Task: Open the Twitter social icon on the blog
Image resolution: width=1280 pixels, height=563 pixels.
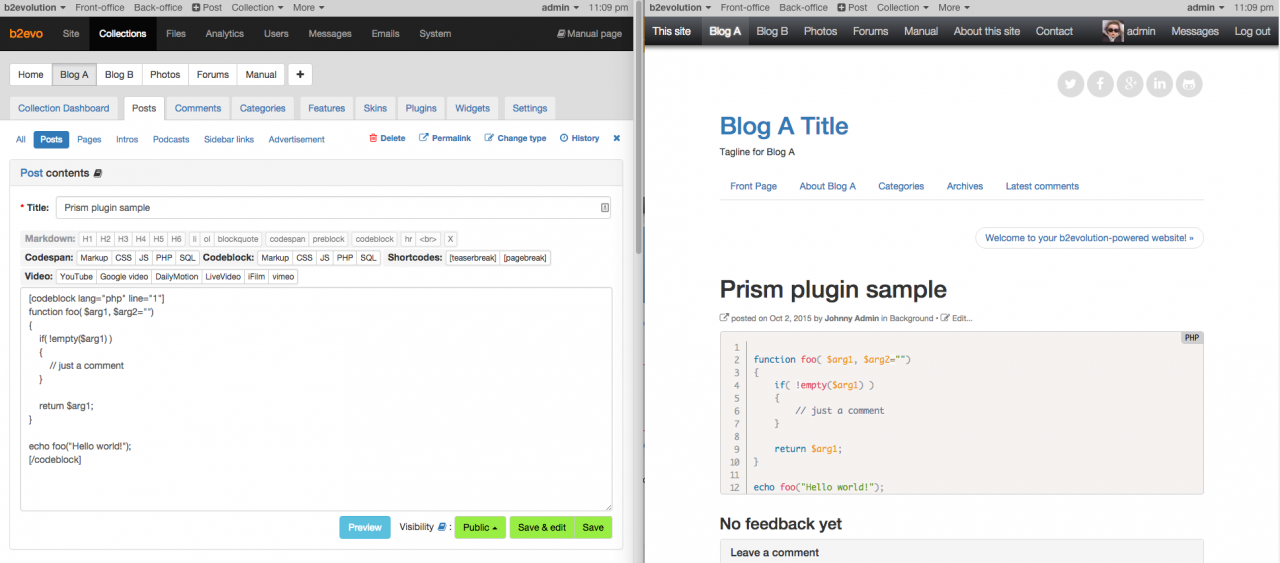Action: pyautogui.click(x=1071, y=84)
